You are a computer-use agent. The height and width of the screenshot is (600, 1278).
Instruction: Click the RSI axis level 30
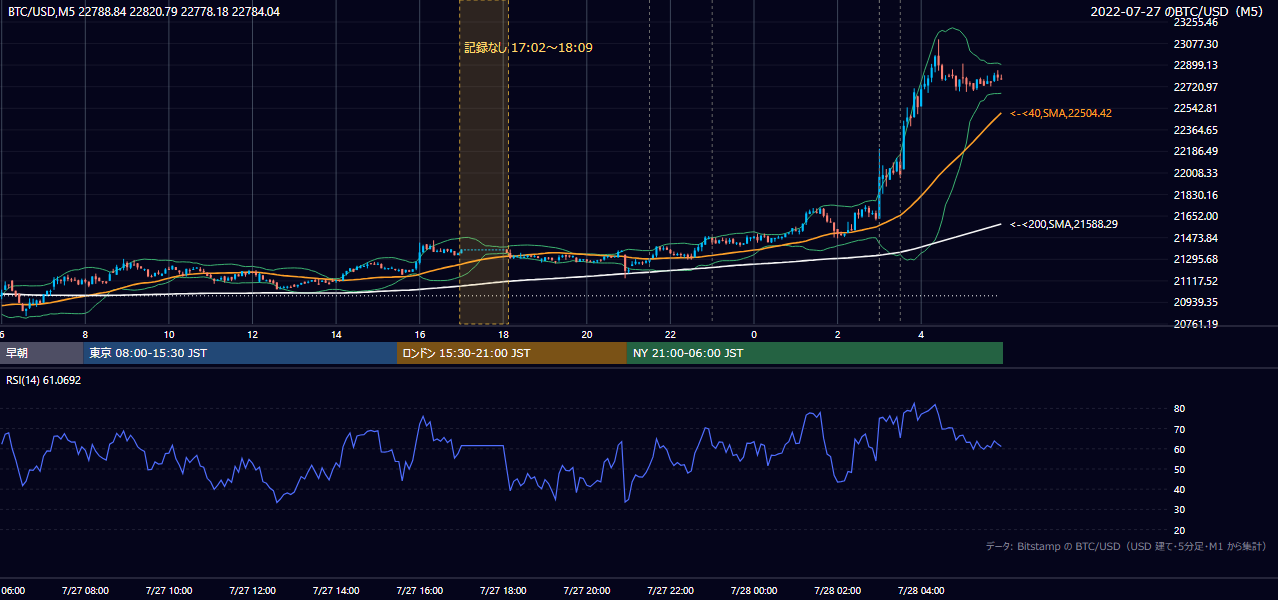point(1180,510)
